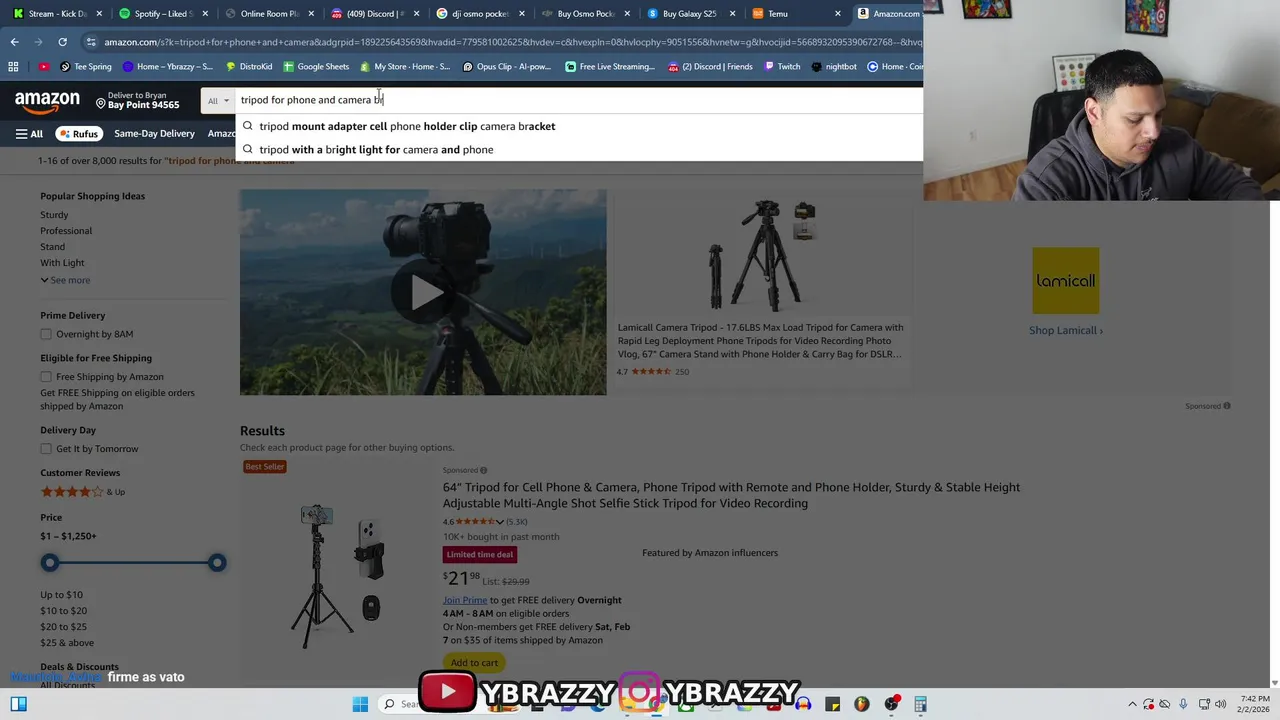Click the Amazon logo

pos(47,100)
